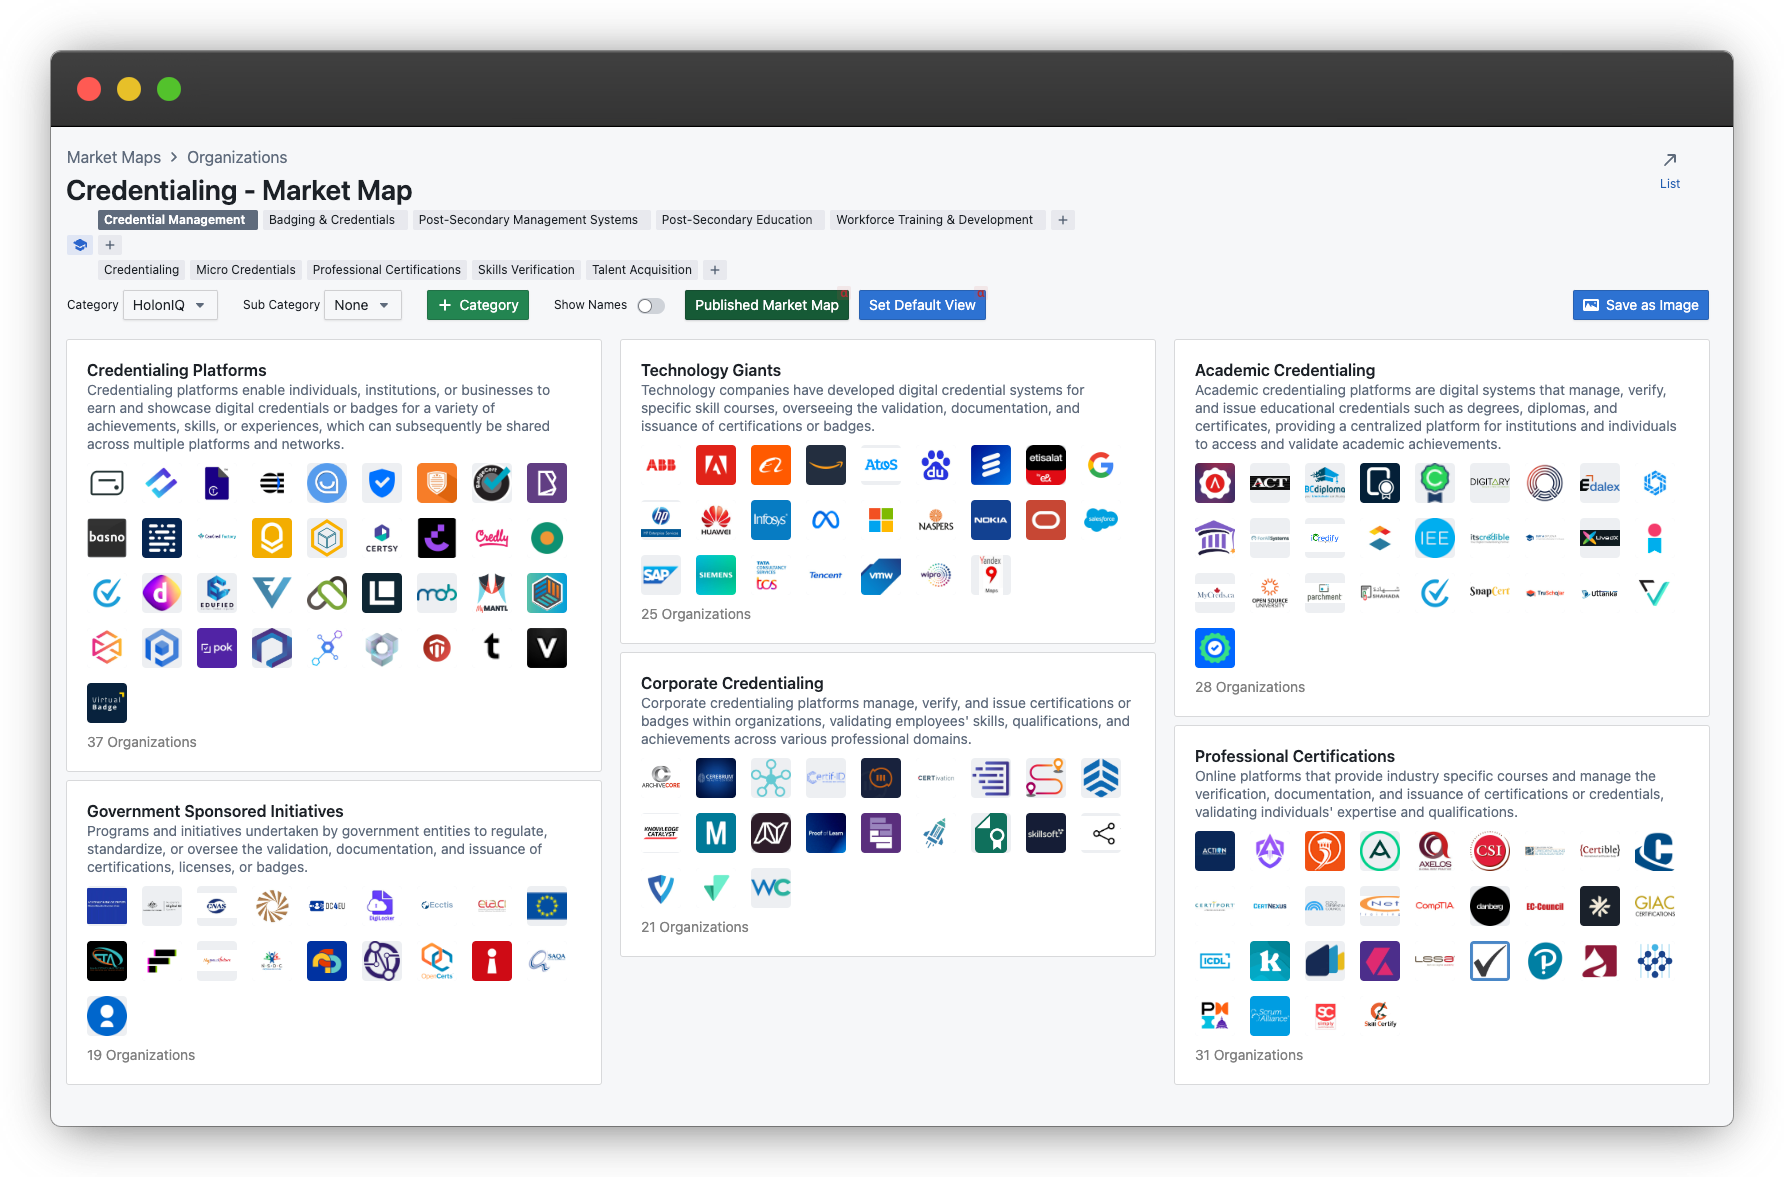Click the Corporate Credentialing section heading
The image size is (1784, 1177).
tap(732, 683)
